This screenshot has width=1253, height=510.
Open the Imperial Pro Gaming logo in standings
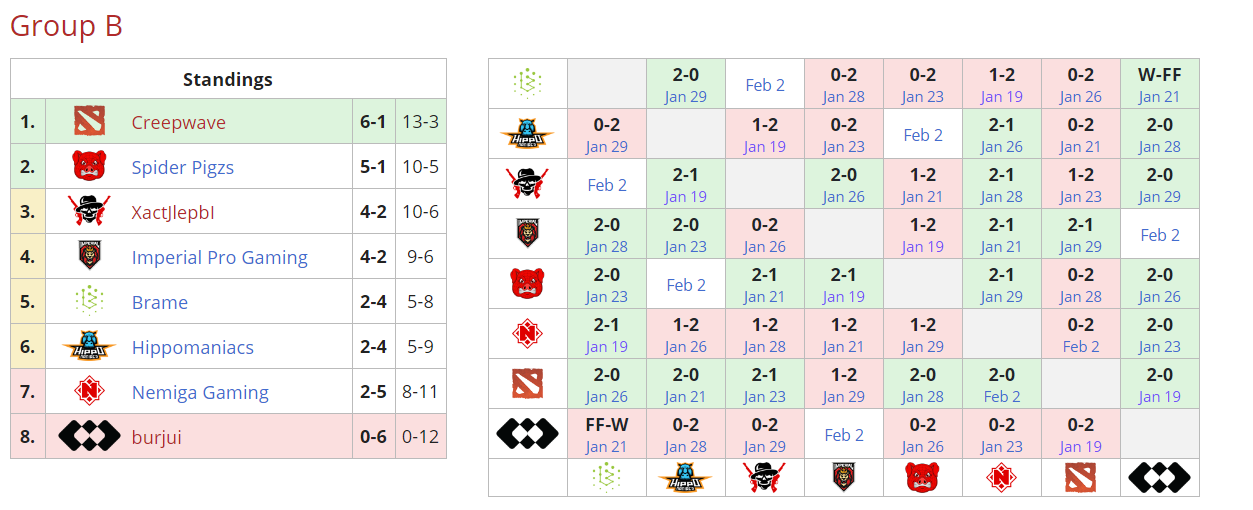point(90,257)
